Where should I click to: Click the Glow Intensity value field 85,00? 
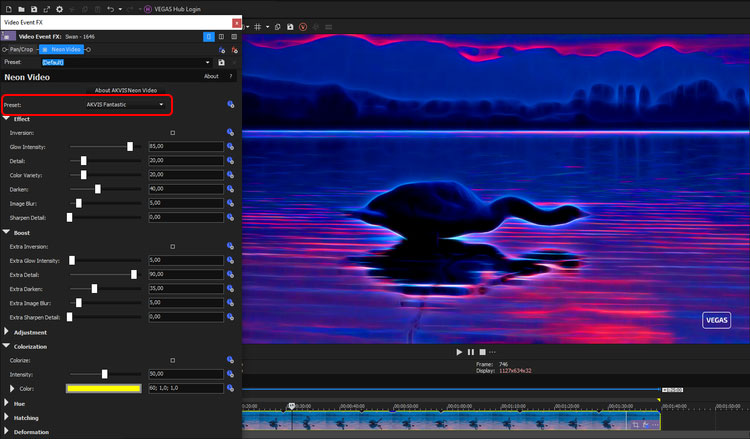186,146
